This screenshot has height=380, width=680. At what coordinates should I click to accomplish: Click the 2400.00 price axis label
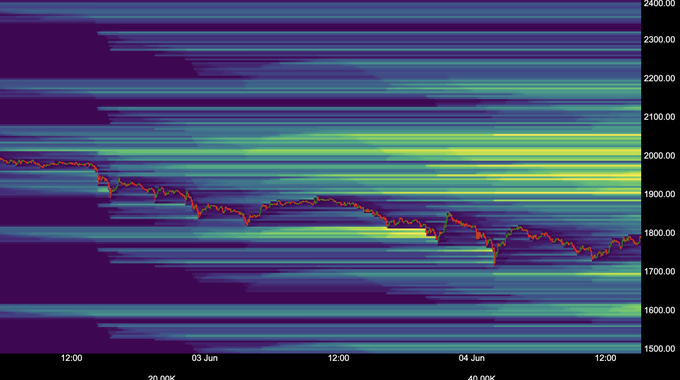coord(659,3)
